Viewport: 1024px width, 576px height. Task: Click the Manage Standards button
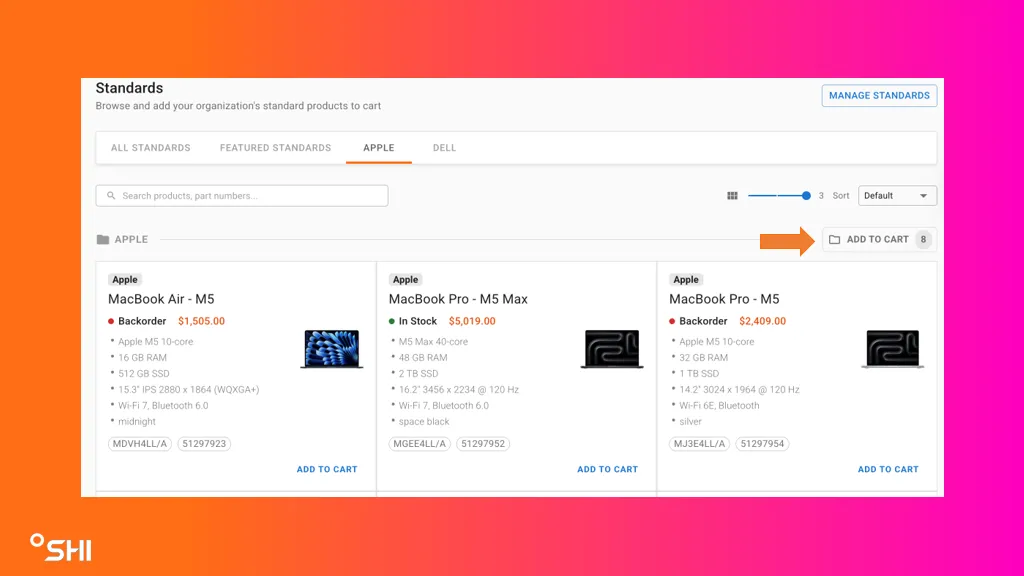(879, 95)
